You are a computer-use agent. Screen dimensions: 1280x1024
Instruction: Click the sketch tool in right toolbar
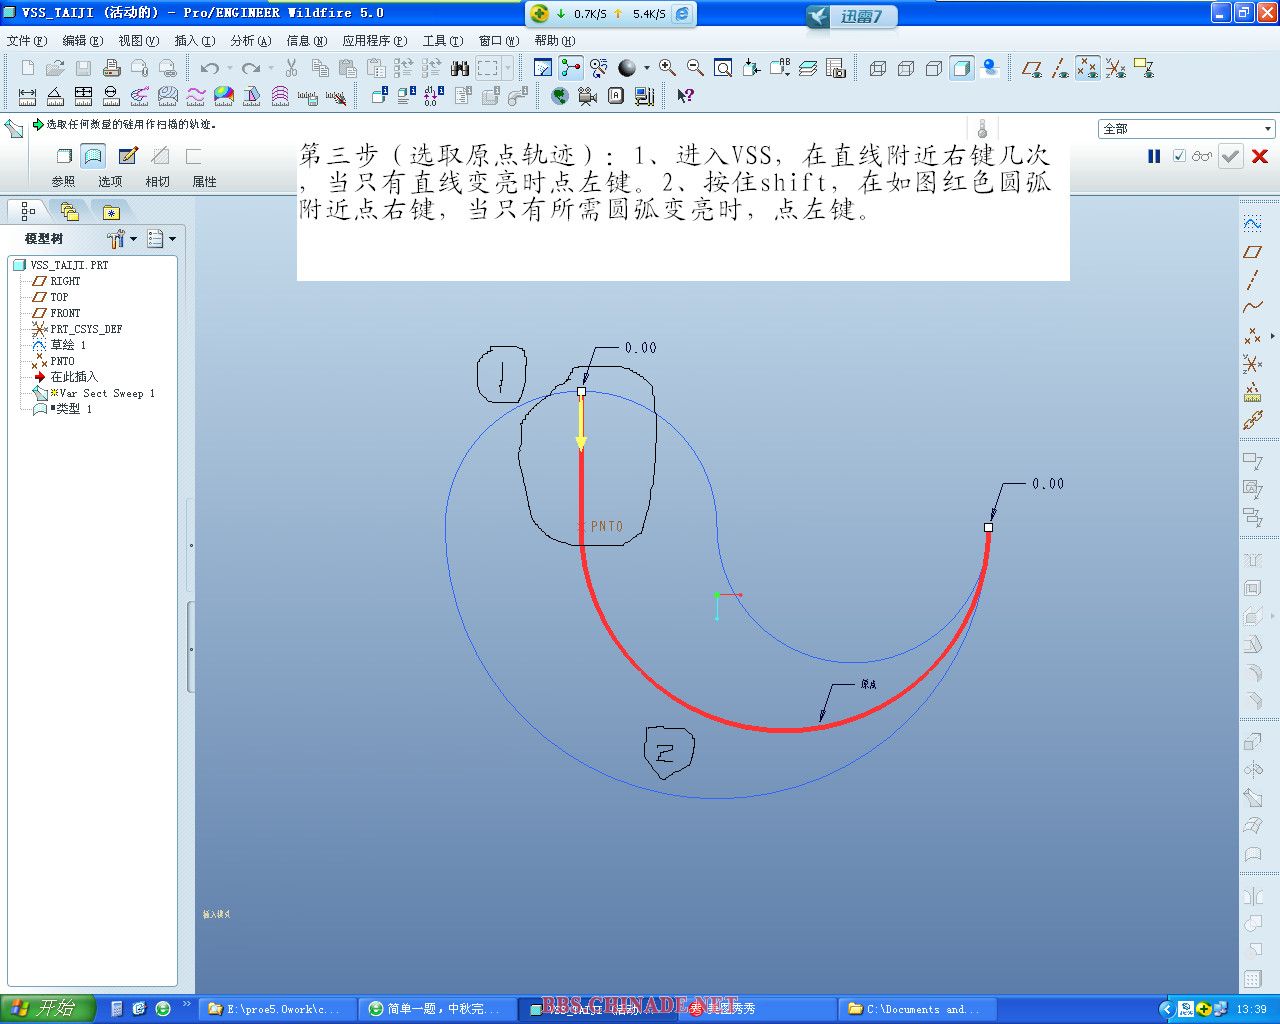[x=1252, y=223]
